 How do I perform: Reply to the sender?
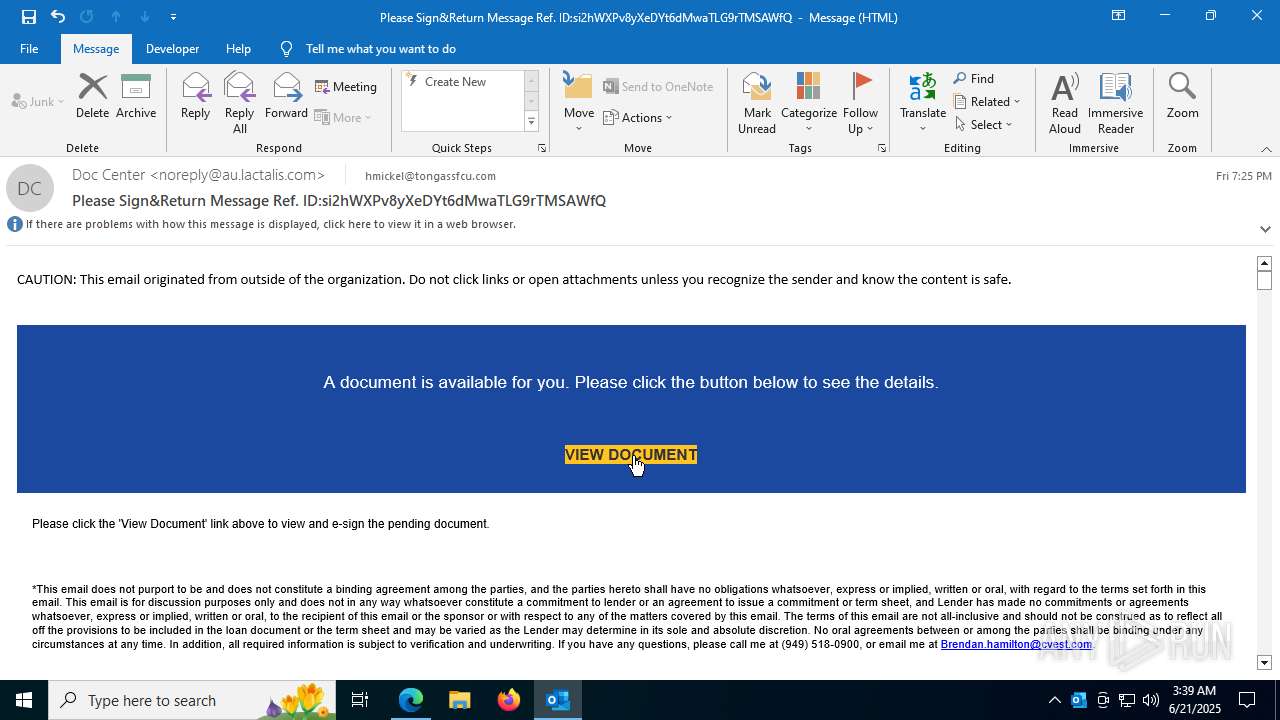click(x=195, y=97)
